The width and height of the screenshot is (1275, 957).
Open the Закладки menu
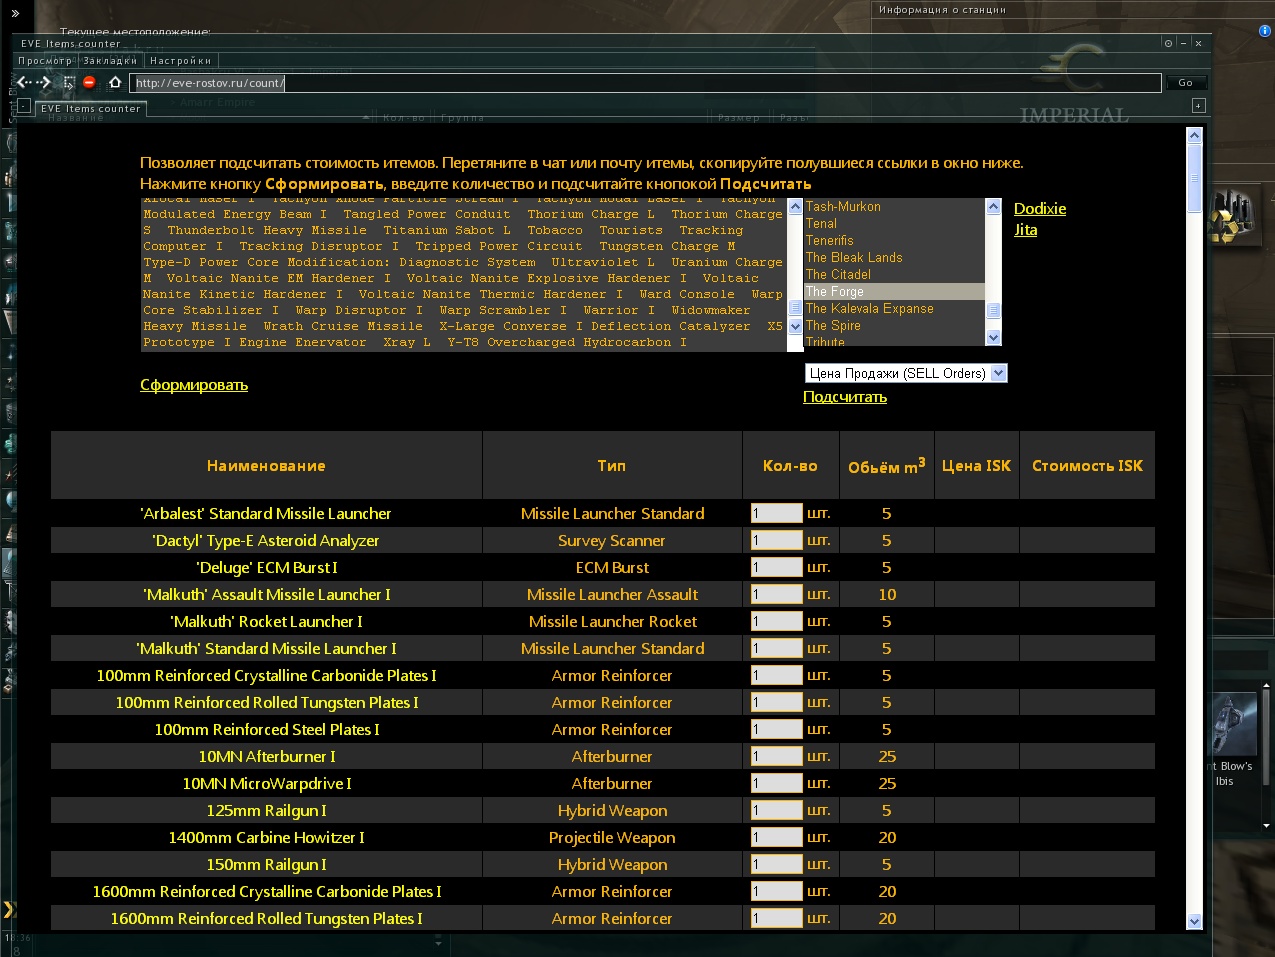coord(110,61)
